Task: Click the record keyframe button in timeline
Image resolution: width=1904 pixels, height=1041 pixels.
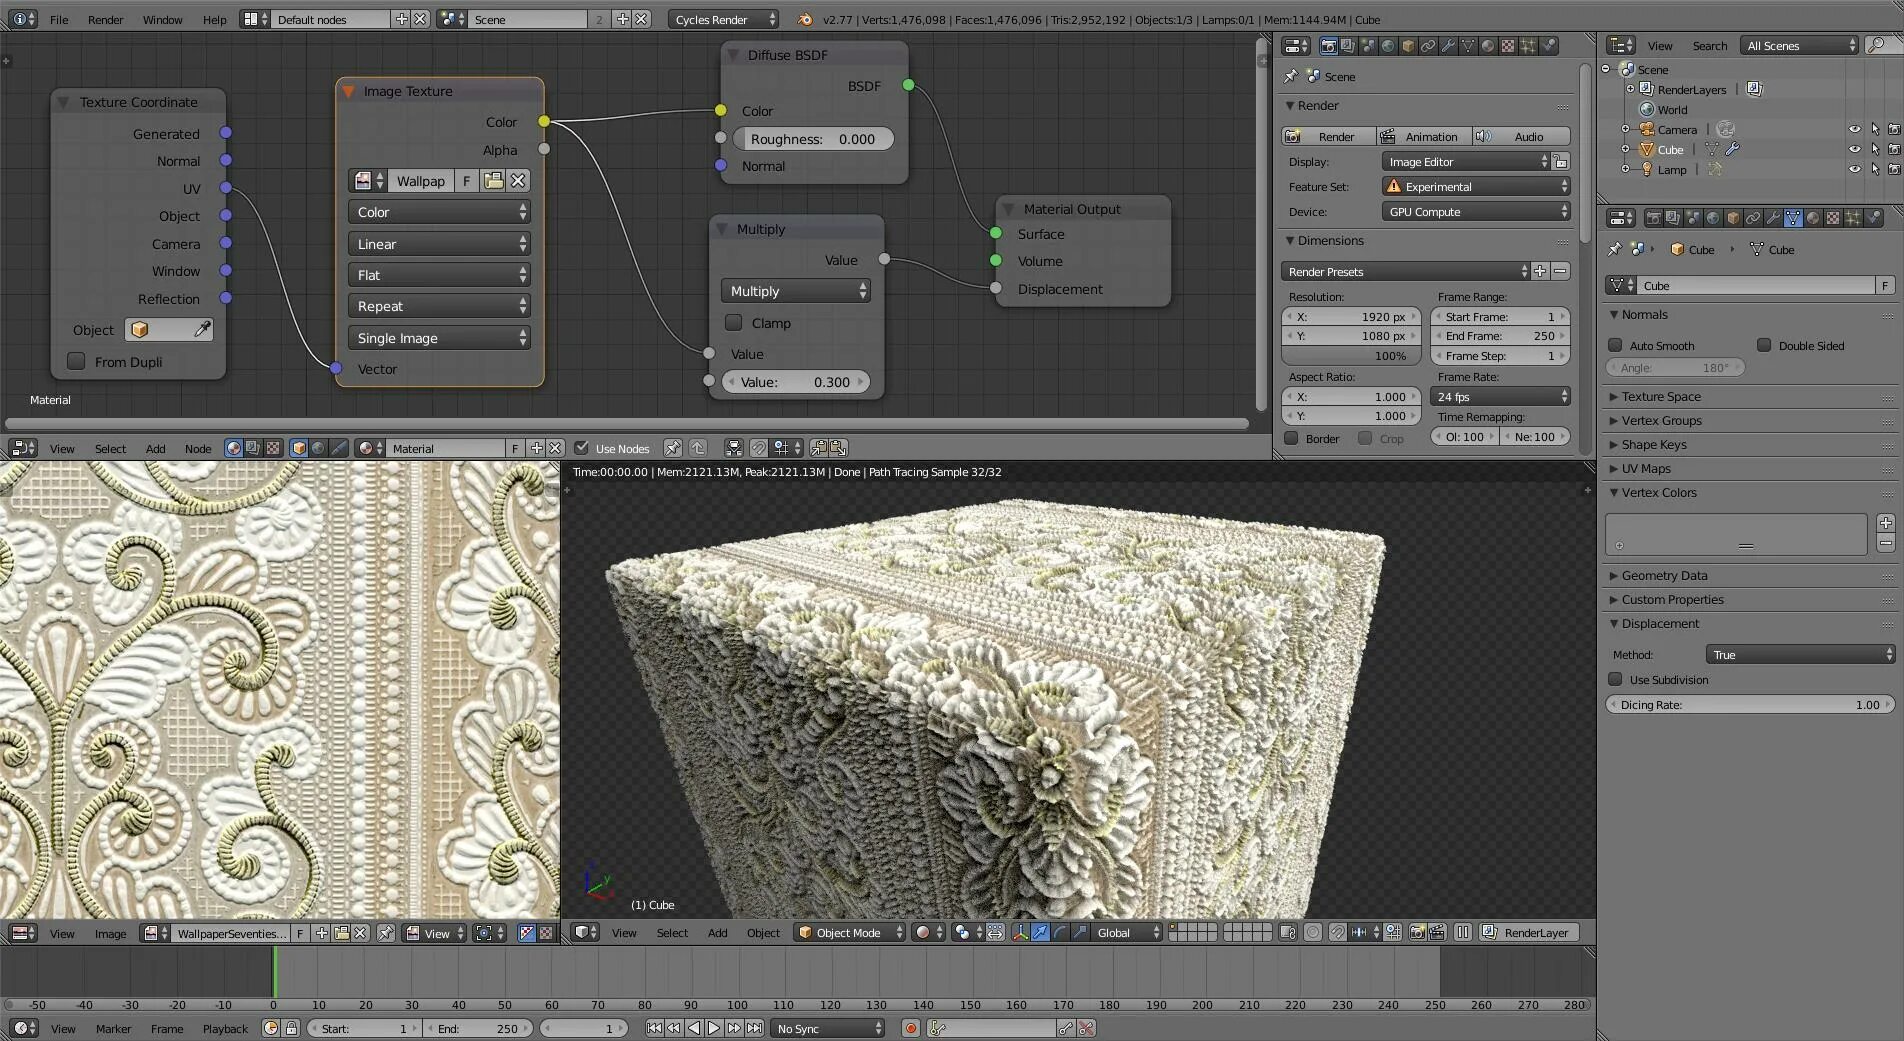Action: point(910,1028)
